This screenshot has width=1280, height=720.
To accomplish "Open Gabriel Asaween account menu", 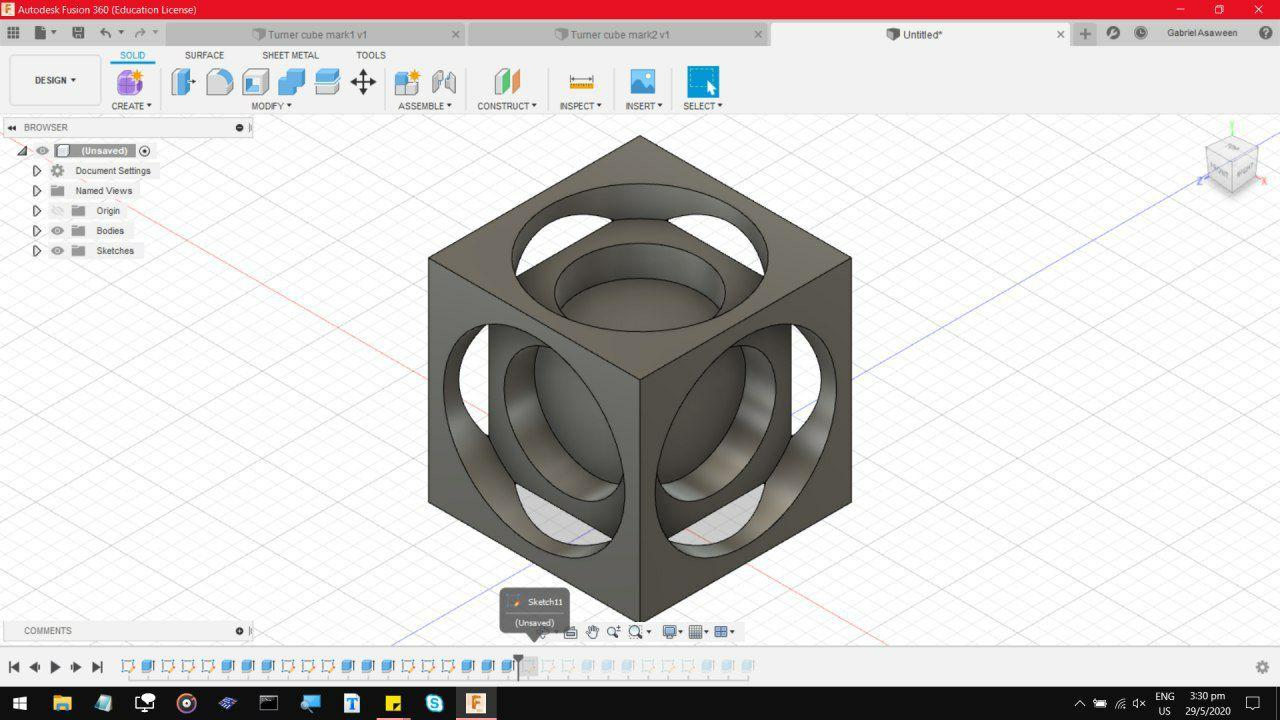I will (1202, 33).
